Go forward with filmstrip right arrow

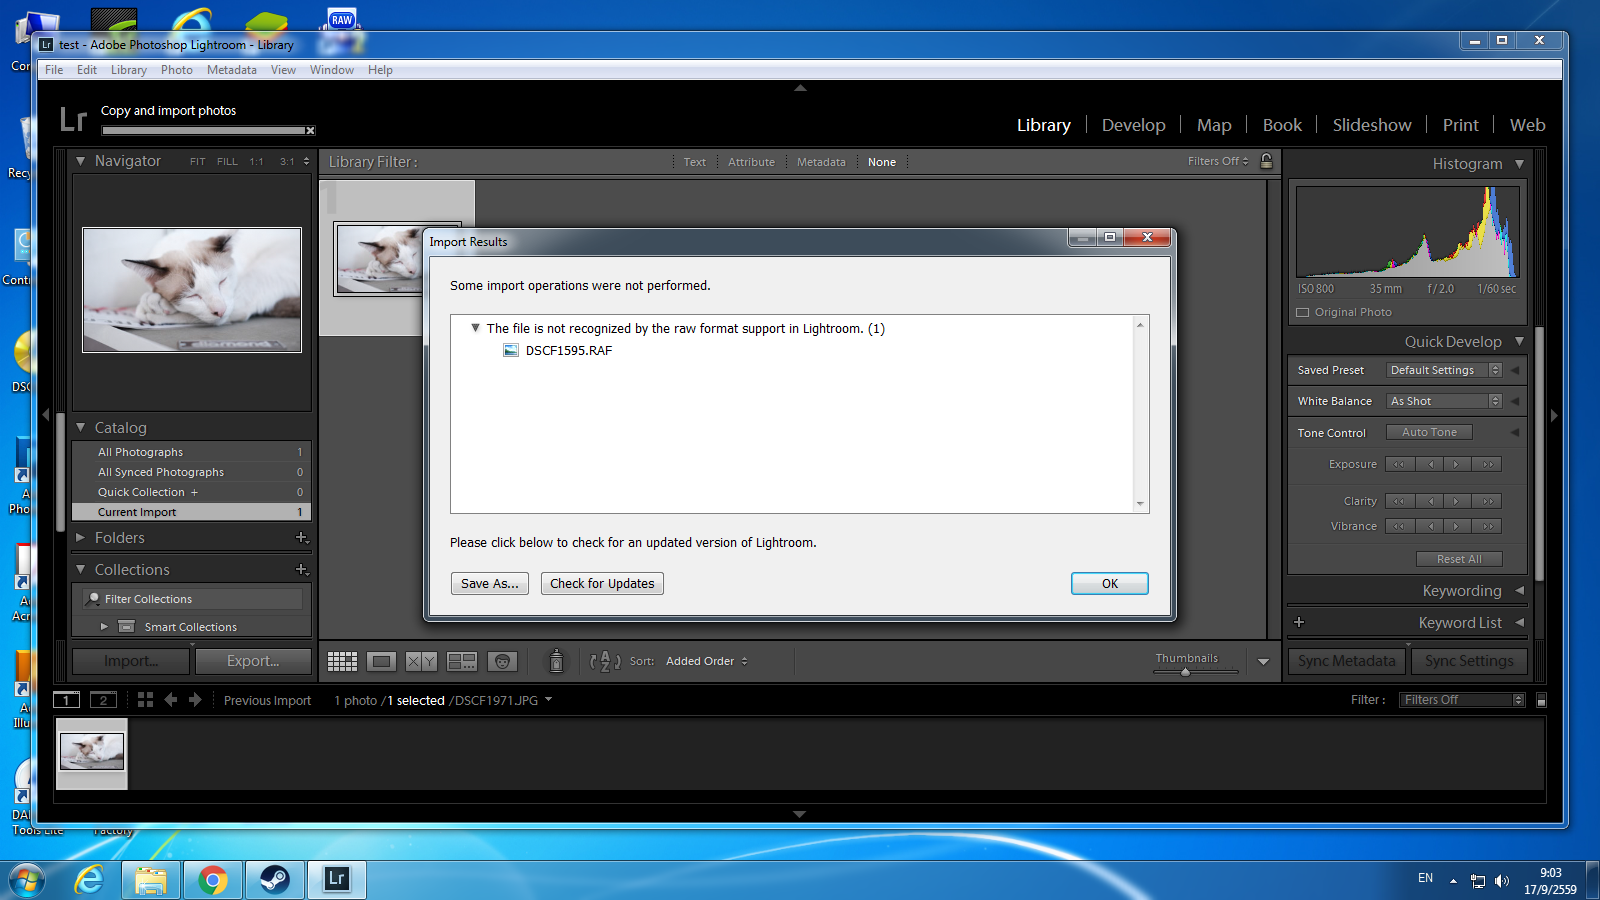(195, 700)
